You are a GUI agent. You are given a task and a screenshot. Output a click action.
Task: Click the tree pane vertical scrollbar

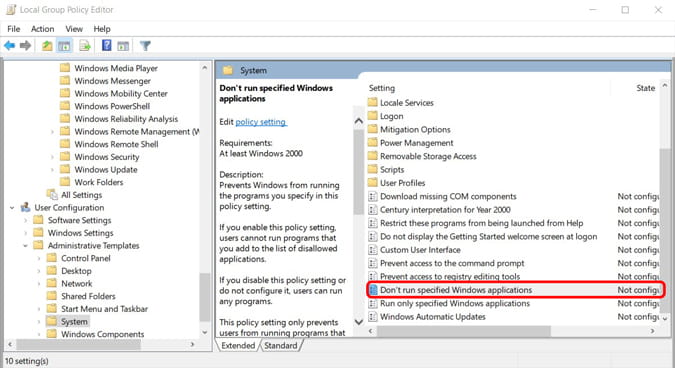[204, 297]
